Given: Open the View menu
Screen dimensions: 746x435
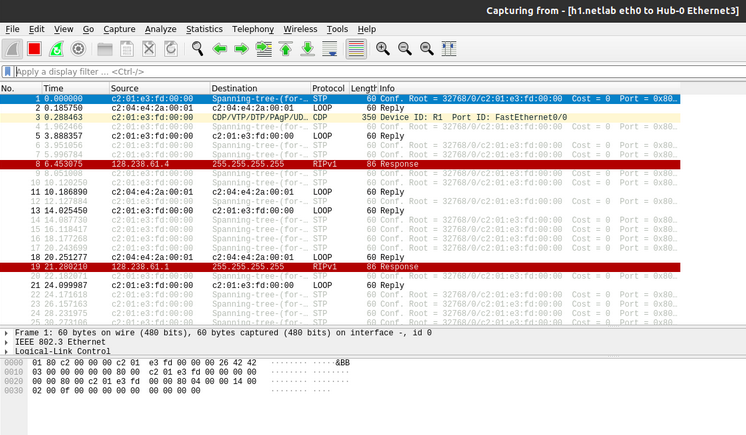Looking at the screenshot, I should (x=63, y=29).
